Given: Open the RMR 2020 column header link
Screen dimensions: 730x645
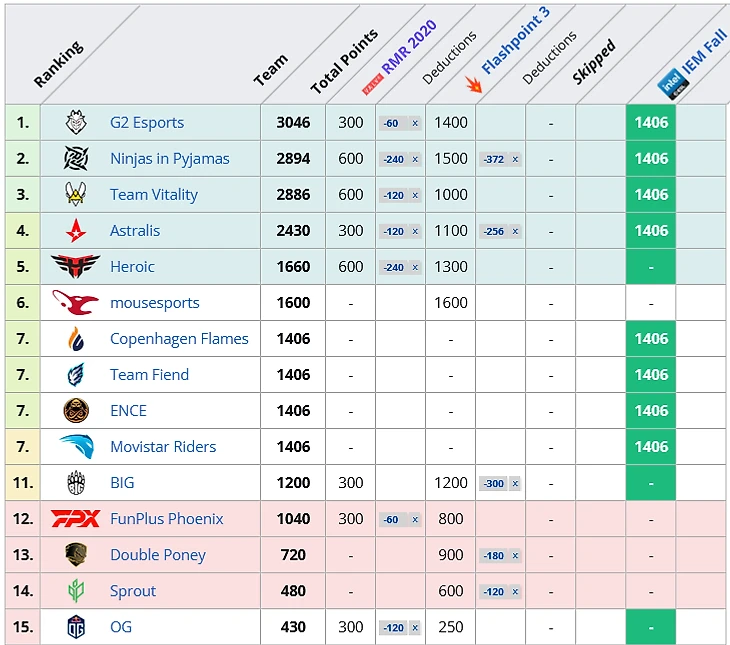Looking at the screenshot, I should [408, 50].
